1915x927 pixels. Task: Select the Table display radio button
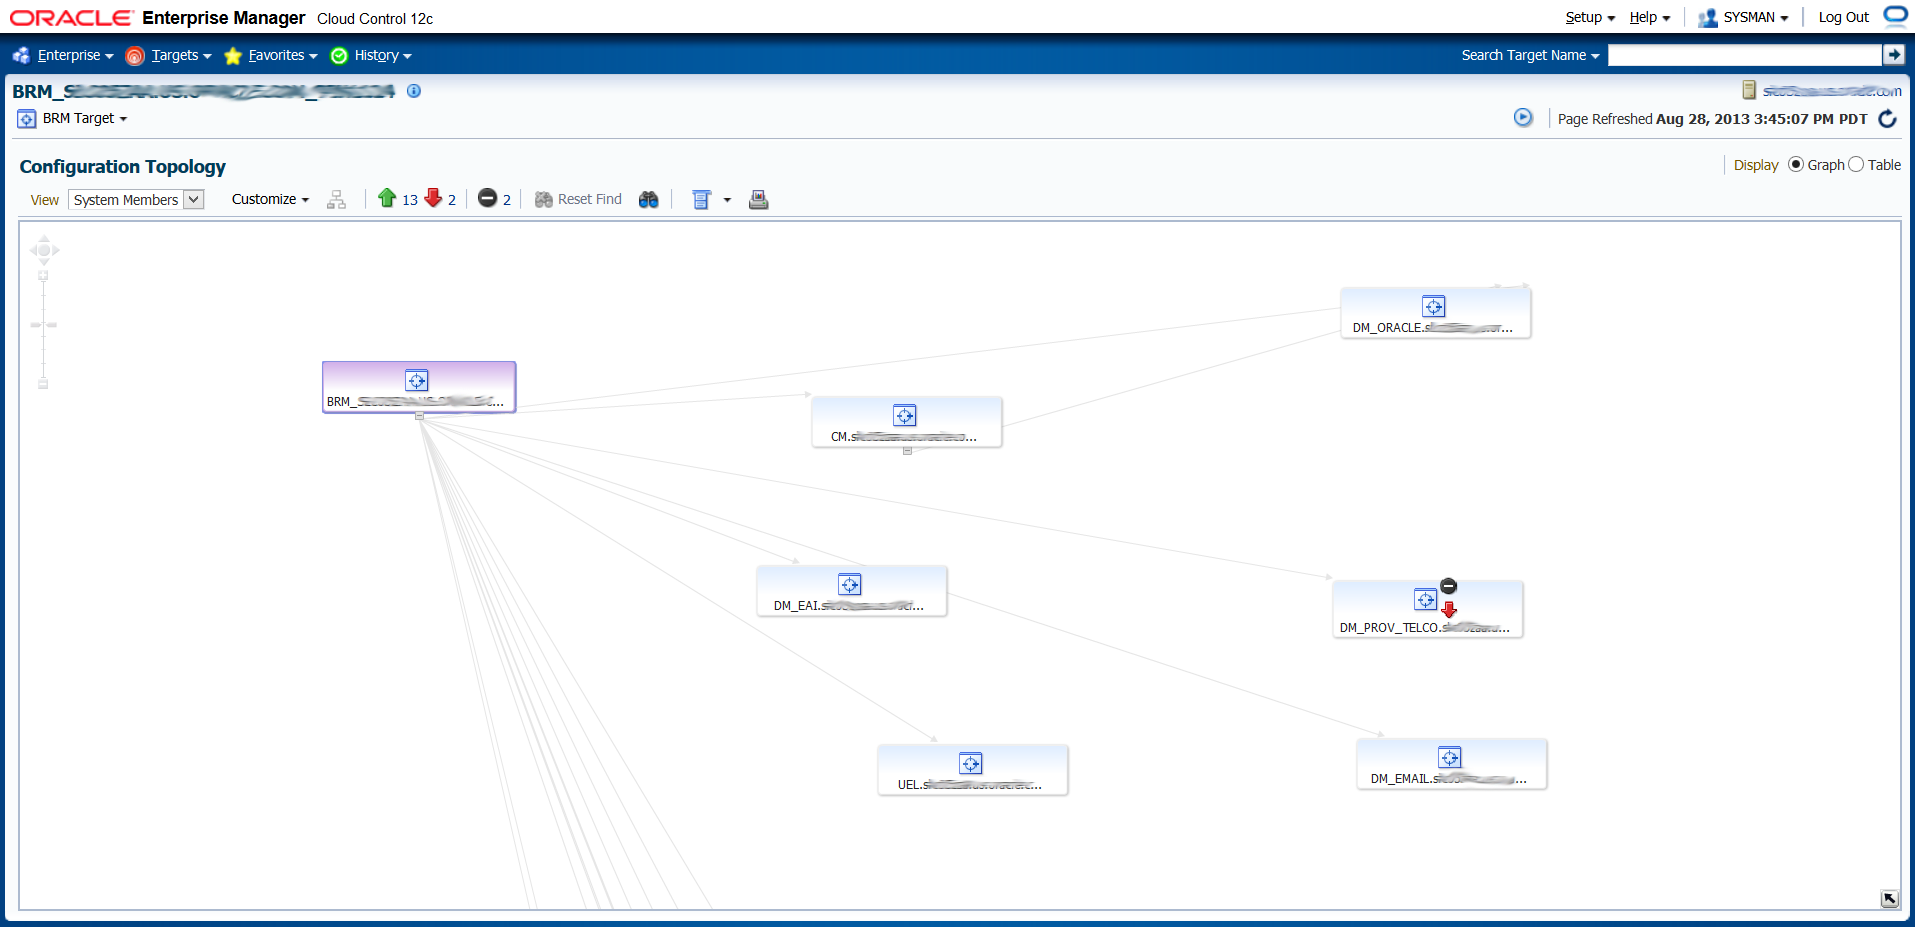(x=1856, y=165)
